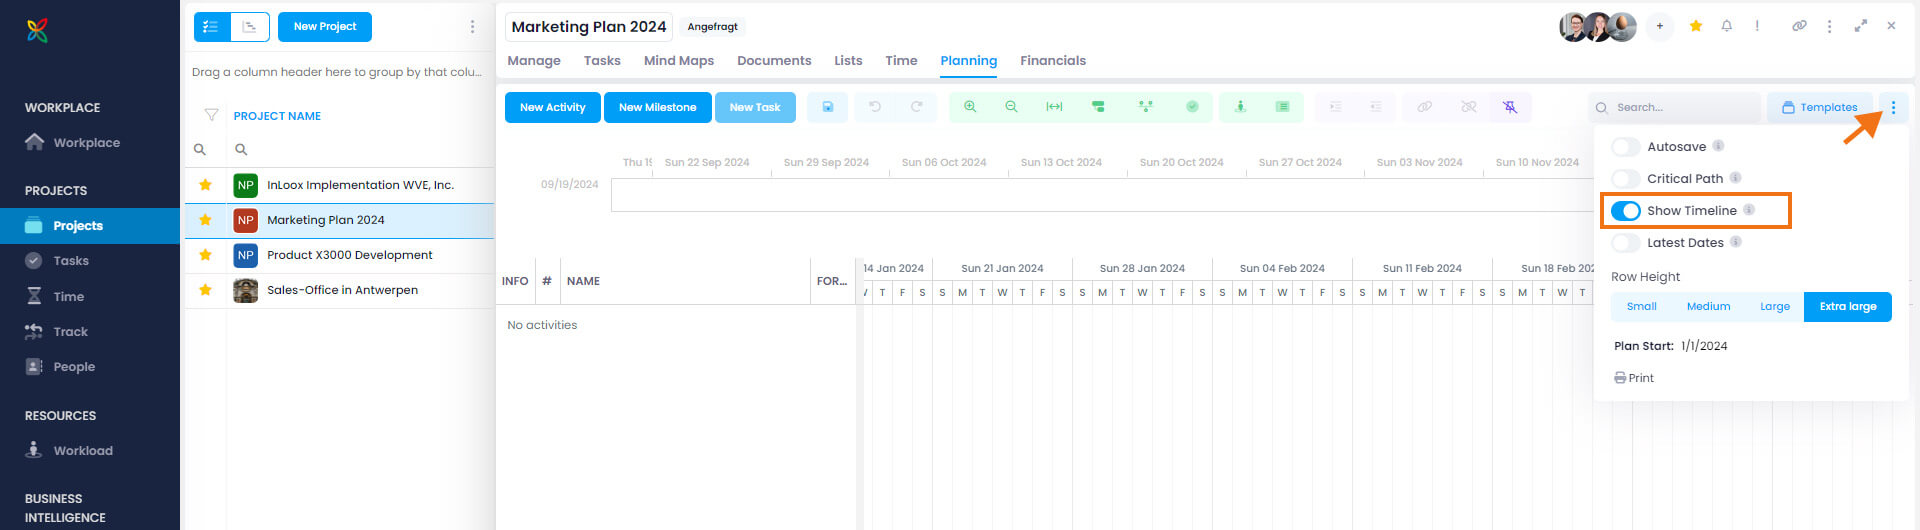
Task: Open People in the sidebar
Action: pyautogui.click(x=74, y=367)
